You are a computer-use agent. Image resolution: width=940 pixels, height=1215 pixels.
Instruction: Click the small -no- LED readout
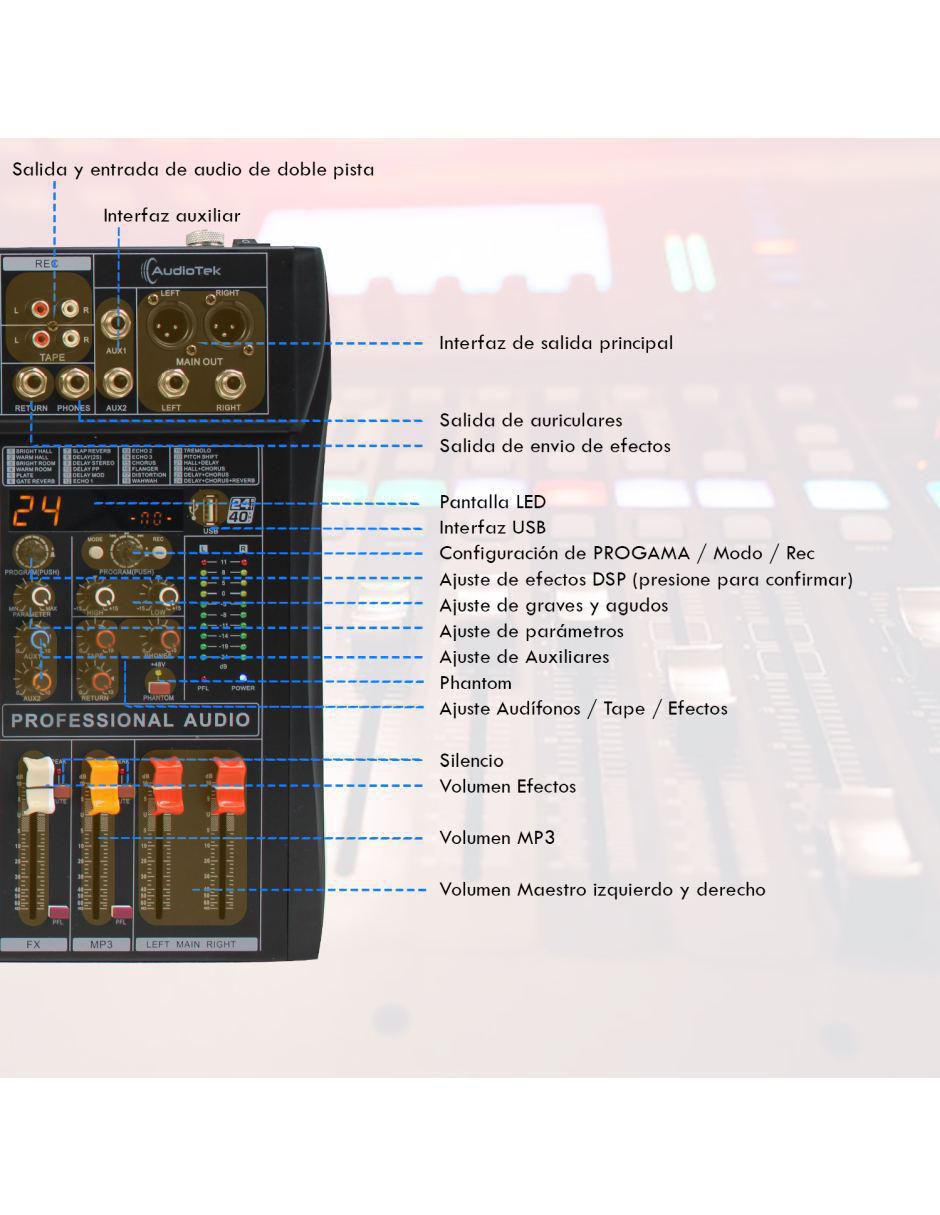point(151,519)
